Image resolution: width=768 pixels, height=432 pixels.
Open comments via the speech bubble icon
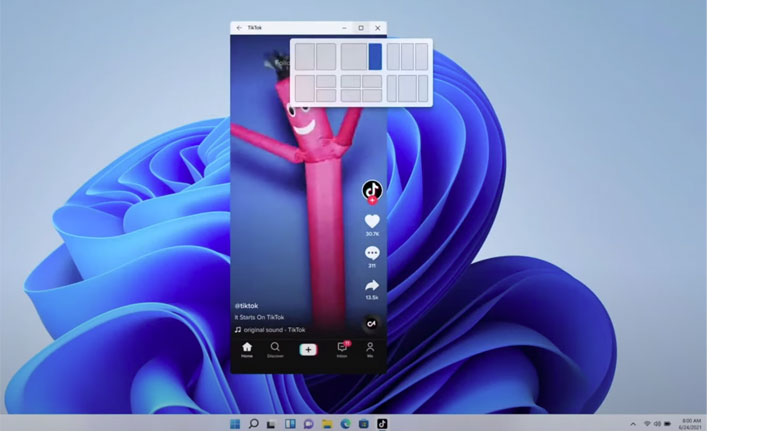pos(372,253)
